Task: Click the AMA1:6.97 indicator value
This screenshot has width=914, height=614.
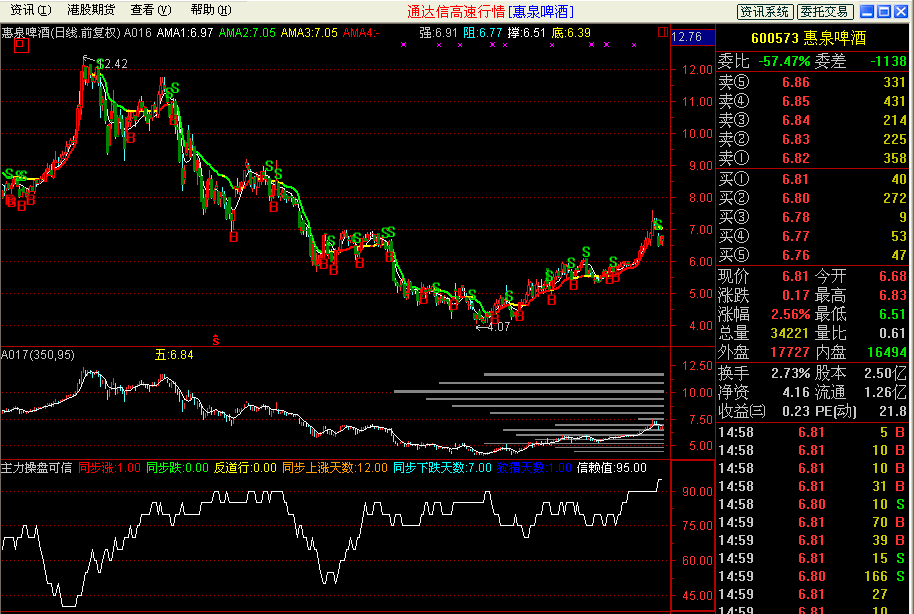Action: click(x=185, y=33)
